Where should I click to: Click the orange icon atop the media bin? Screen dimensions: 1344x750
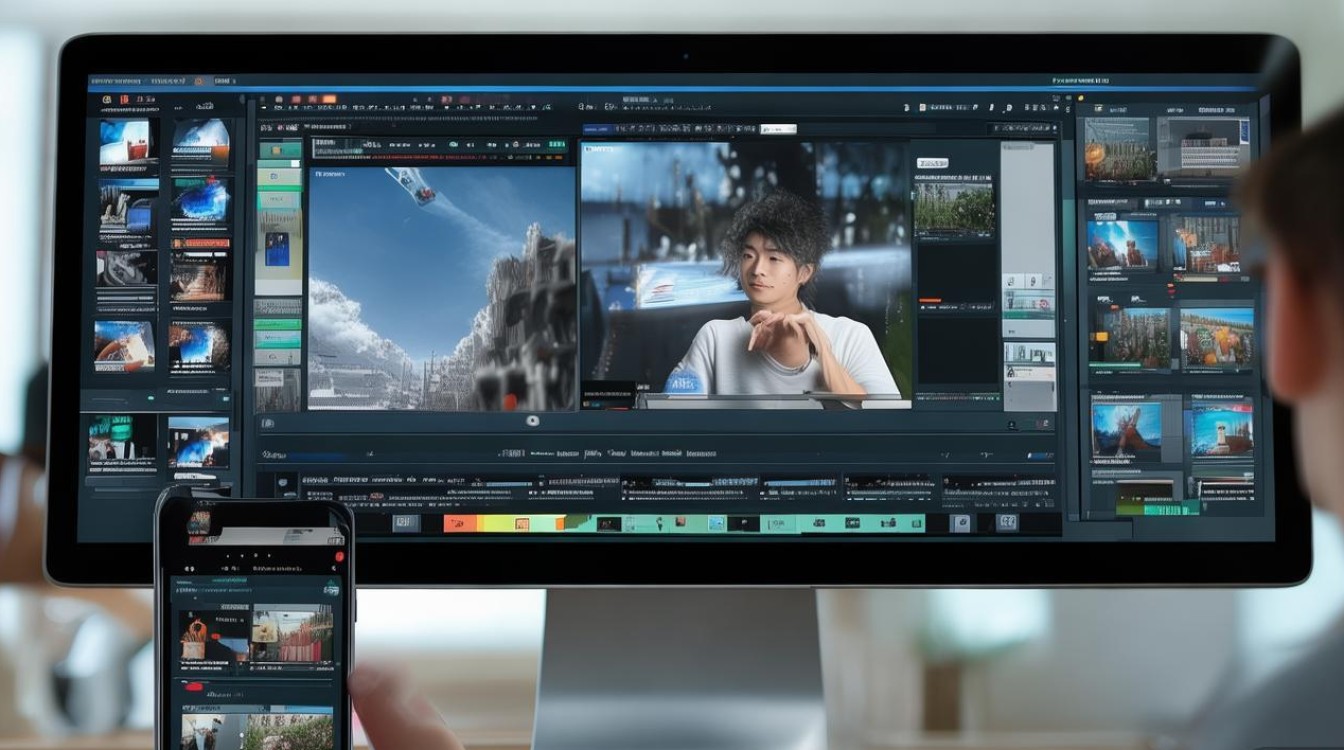tap(124, 100)
